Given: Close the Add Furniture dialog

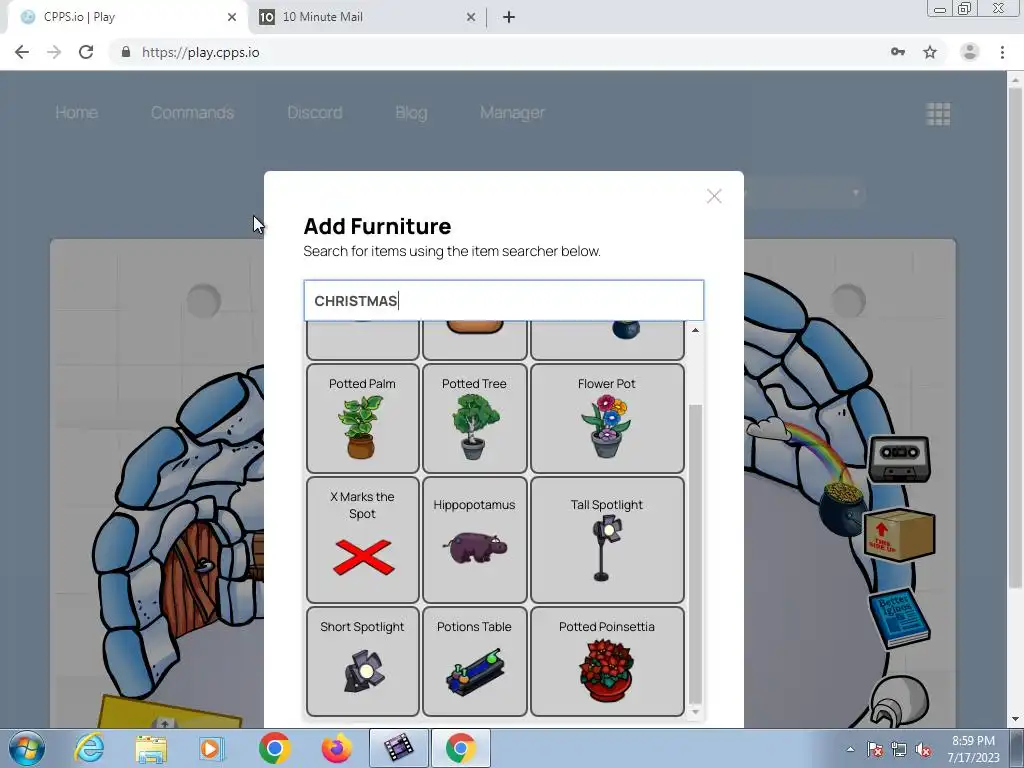Looking at the screenshot, I should pos(714,196).
